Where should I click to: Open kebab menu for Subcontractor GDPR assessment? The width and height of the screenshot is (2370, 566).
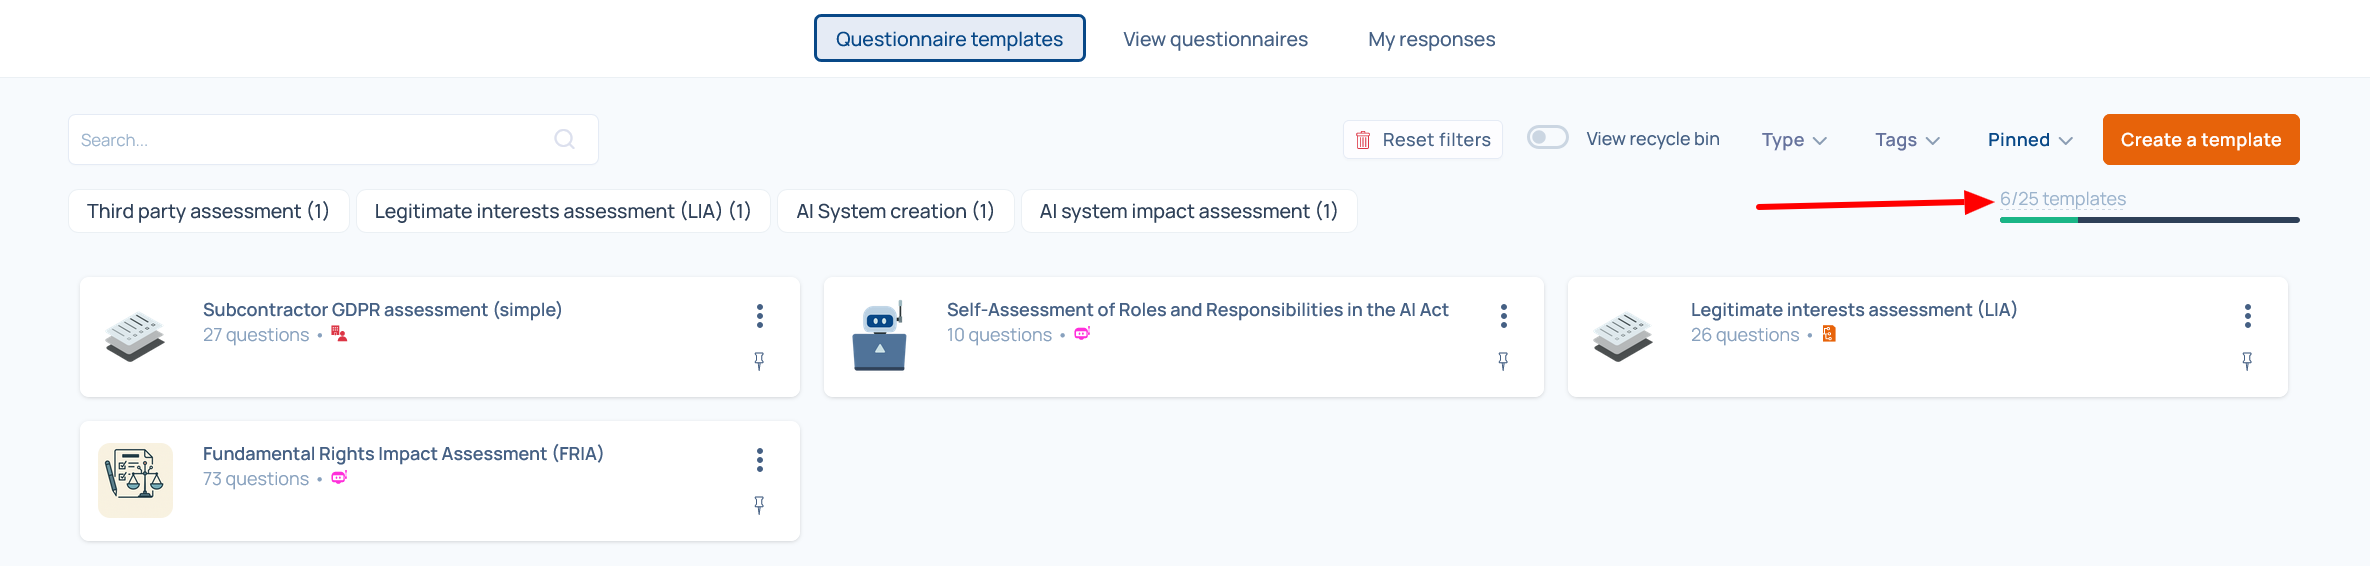(x=760, y=316)
